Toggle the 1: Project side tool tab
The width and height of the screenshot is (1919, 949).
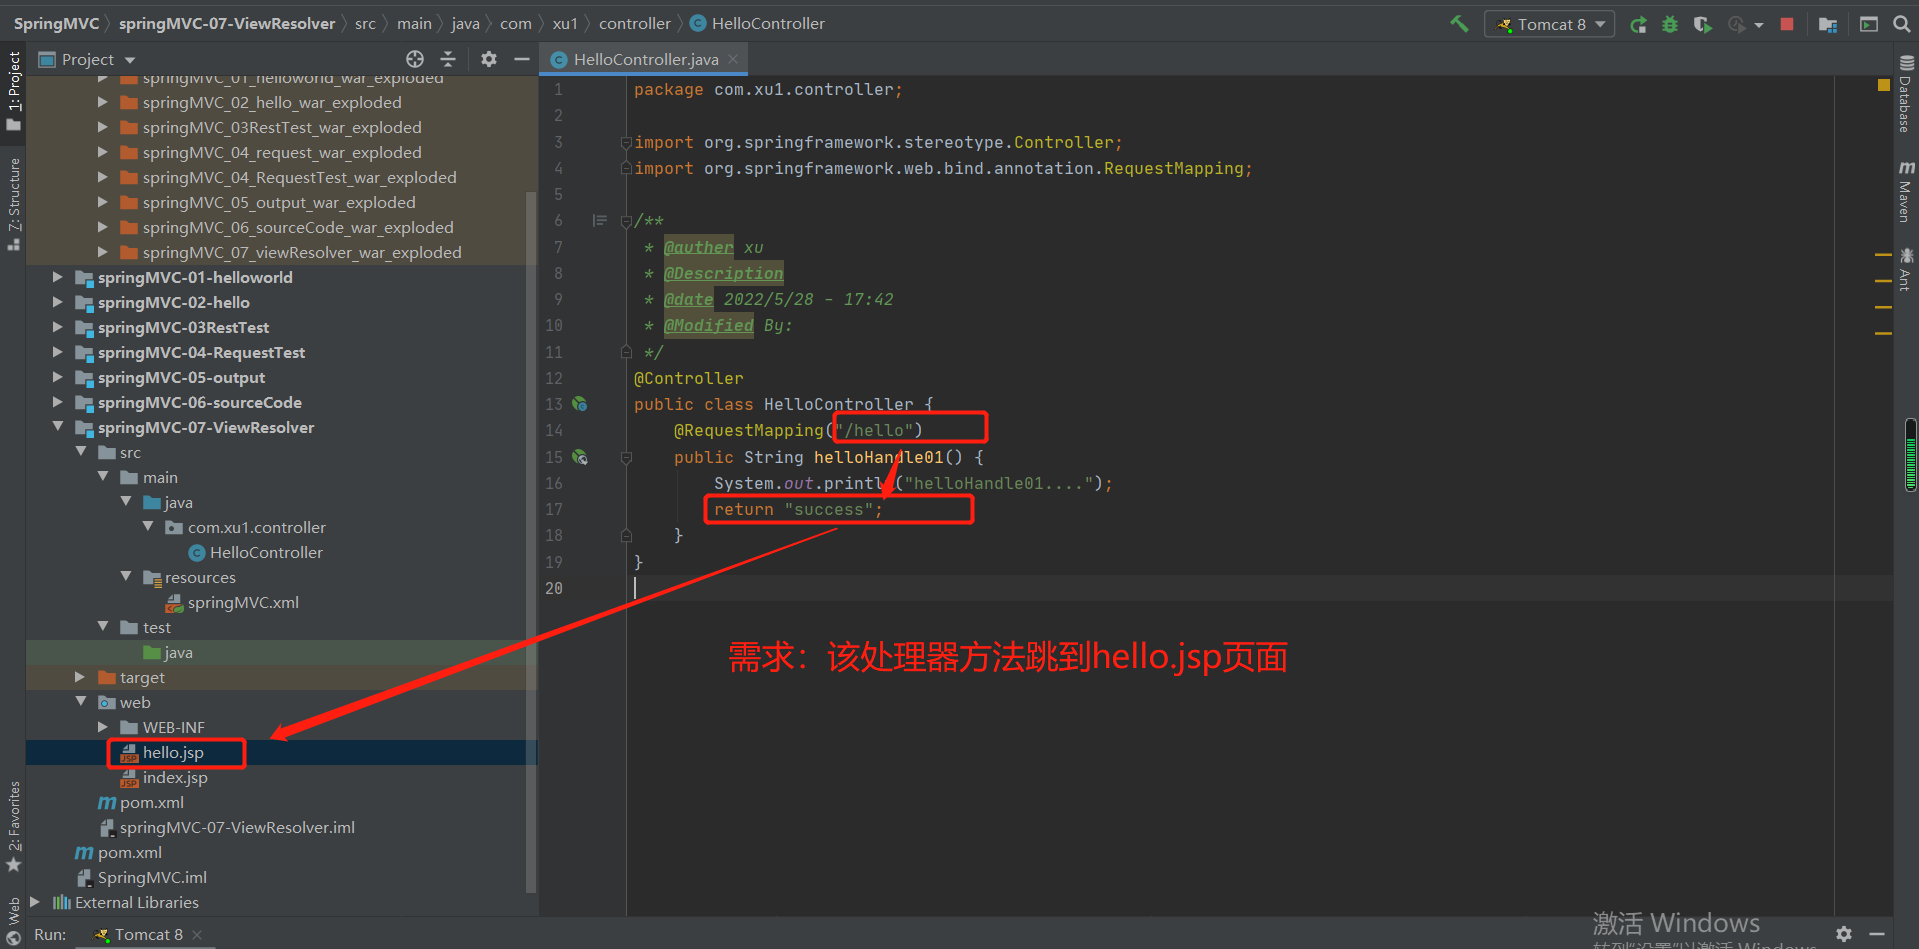(x=13, y=90)
